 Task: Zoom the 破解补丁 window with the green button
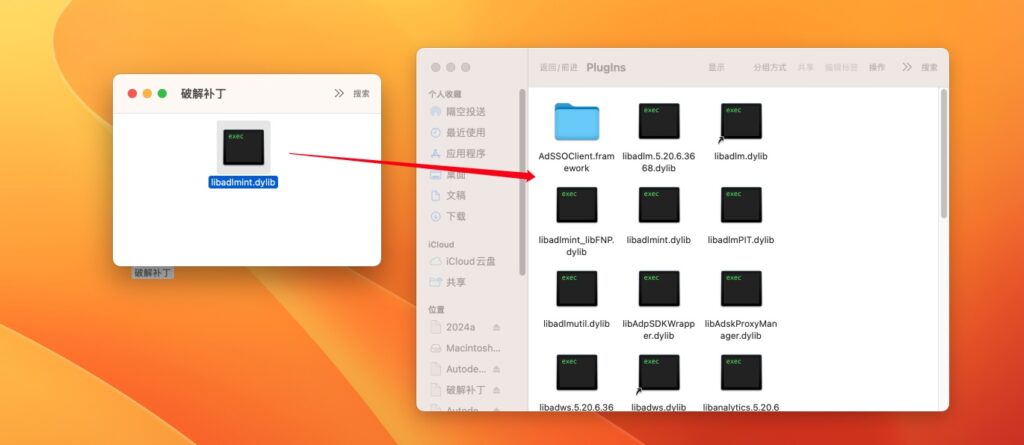pos(163,93)
